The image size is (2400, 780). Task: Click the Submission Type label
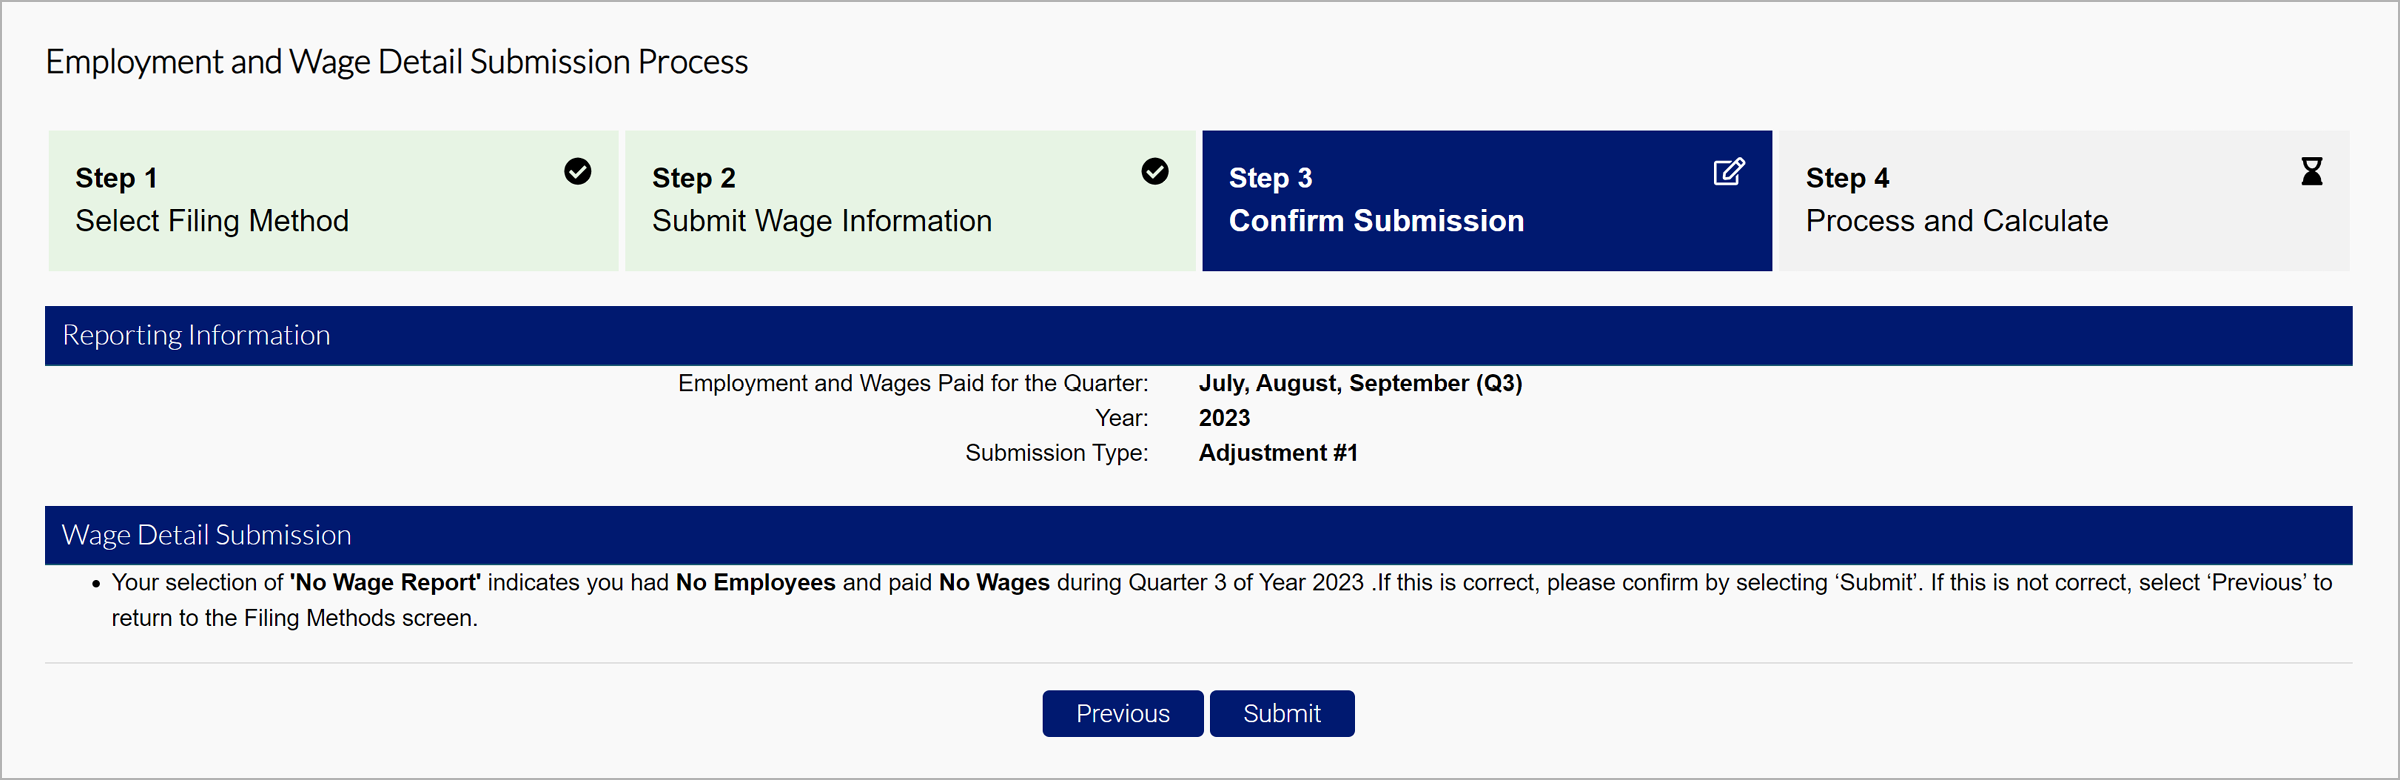1056,453
